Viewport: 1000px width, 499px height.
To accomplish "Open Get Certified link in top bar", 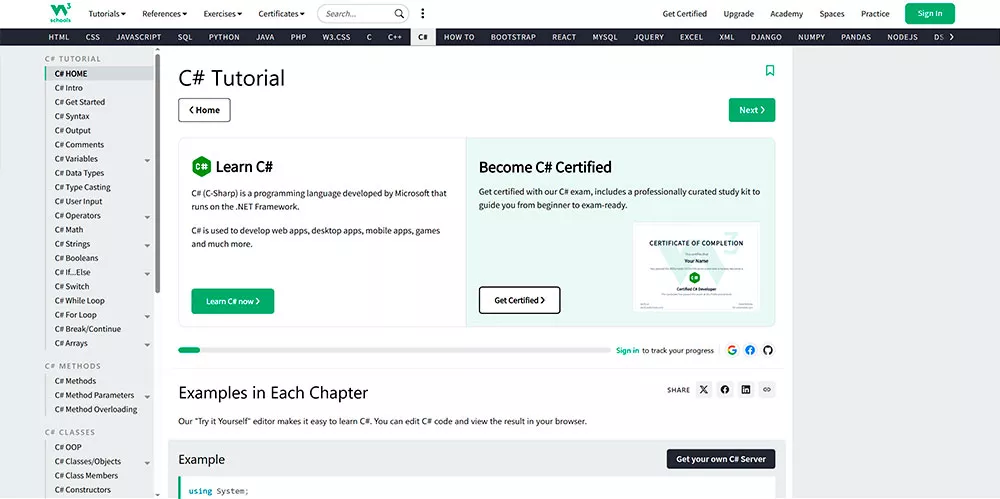I will (x=684, y=13).
